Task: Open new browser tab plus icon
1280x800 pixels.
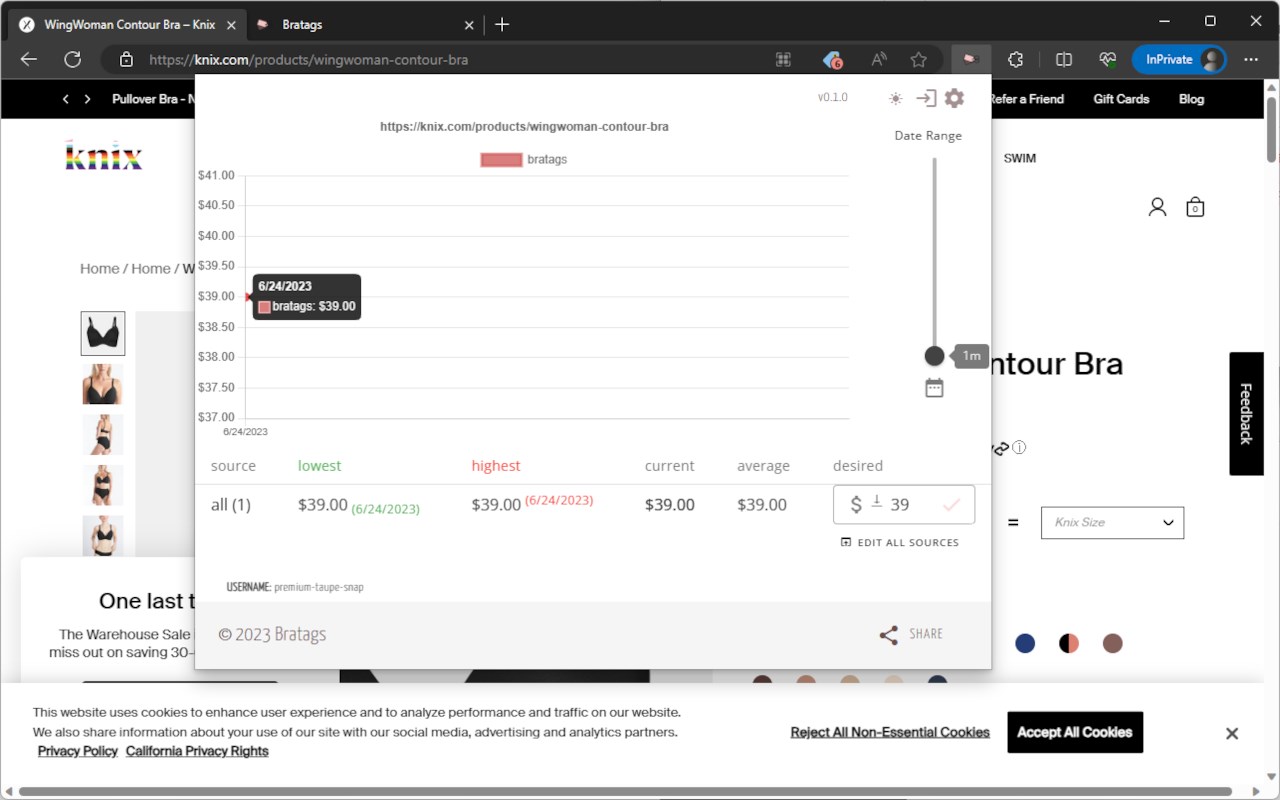Action: (x=502, y=24)
